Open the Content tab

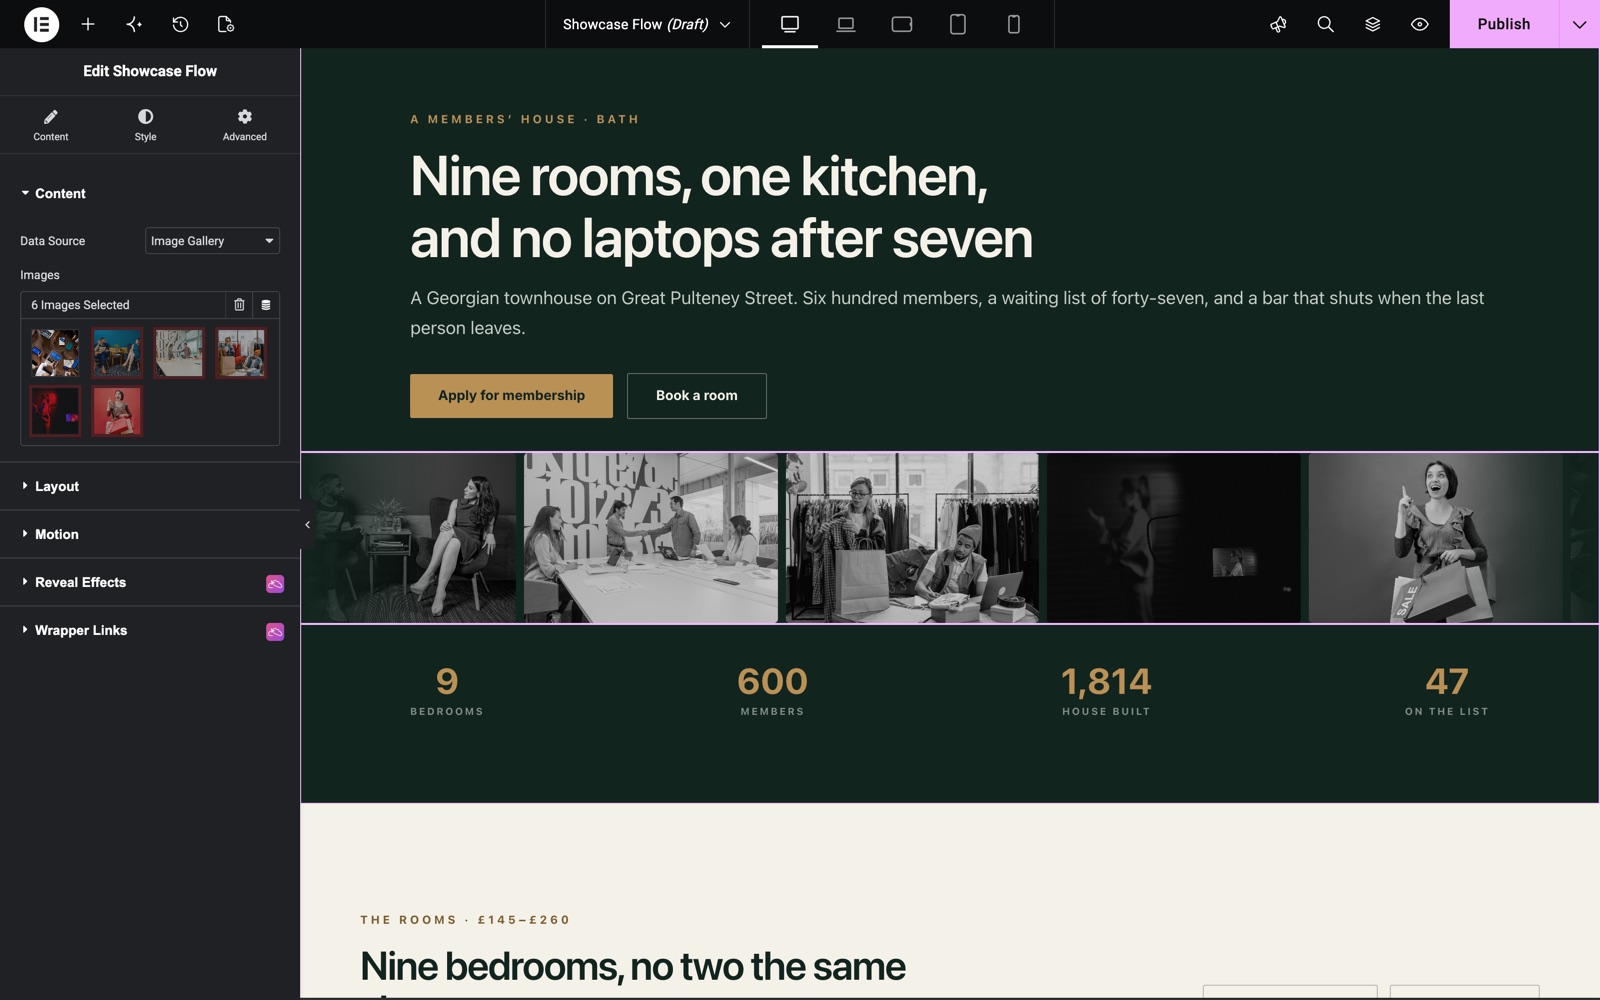pyautogui.click(x=51, y=125)
